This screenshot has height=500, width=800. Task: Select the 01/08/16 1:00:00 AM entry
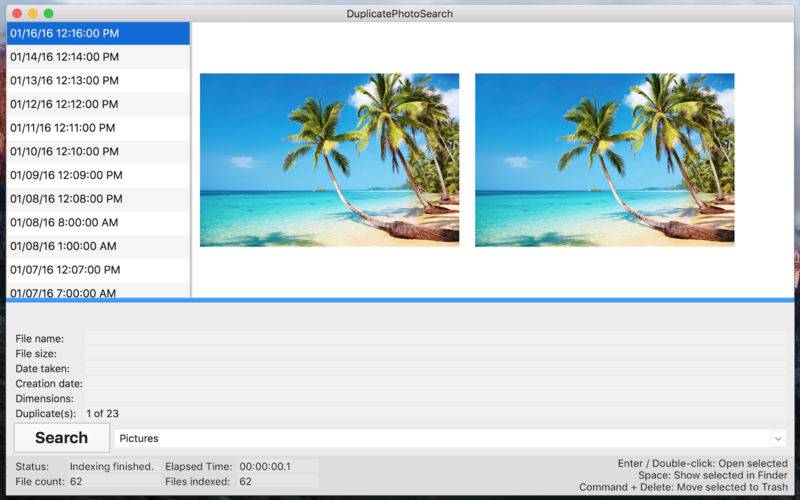pyautogui.click(x=98, y=246)
